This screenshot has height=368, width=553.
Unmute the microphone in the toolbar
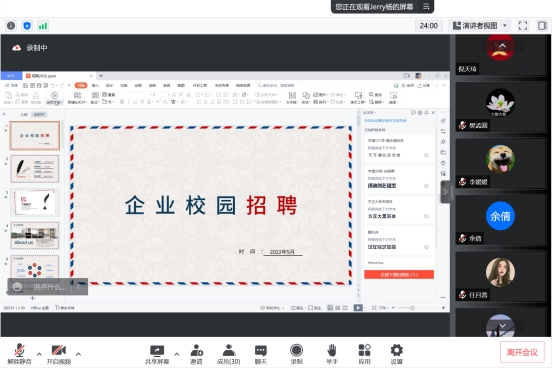point(19,354)
